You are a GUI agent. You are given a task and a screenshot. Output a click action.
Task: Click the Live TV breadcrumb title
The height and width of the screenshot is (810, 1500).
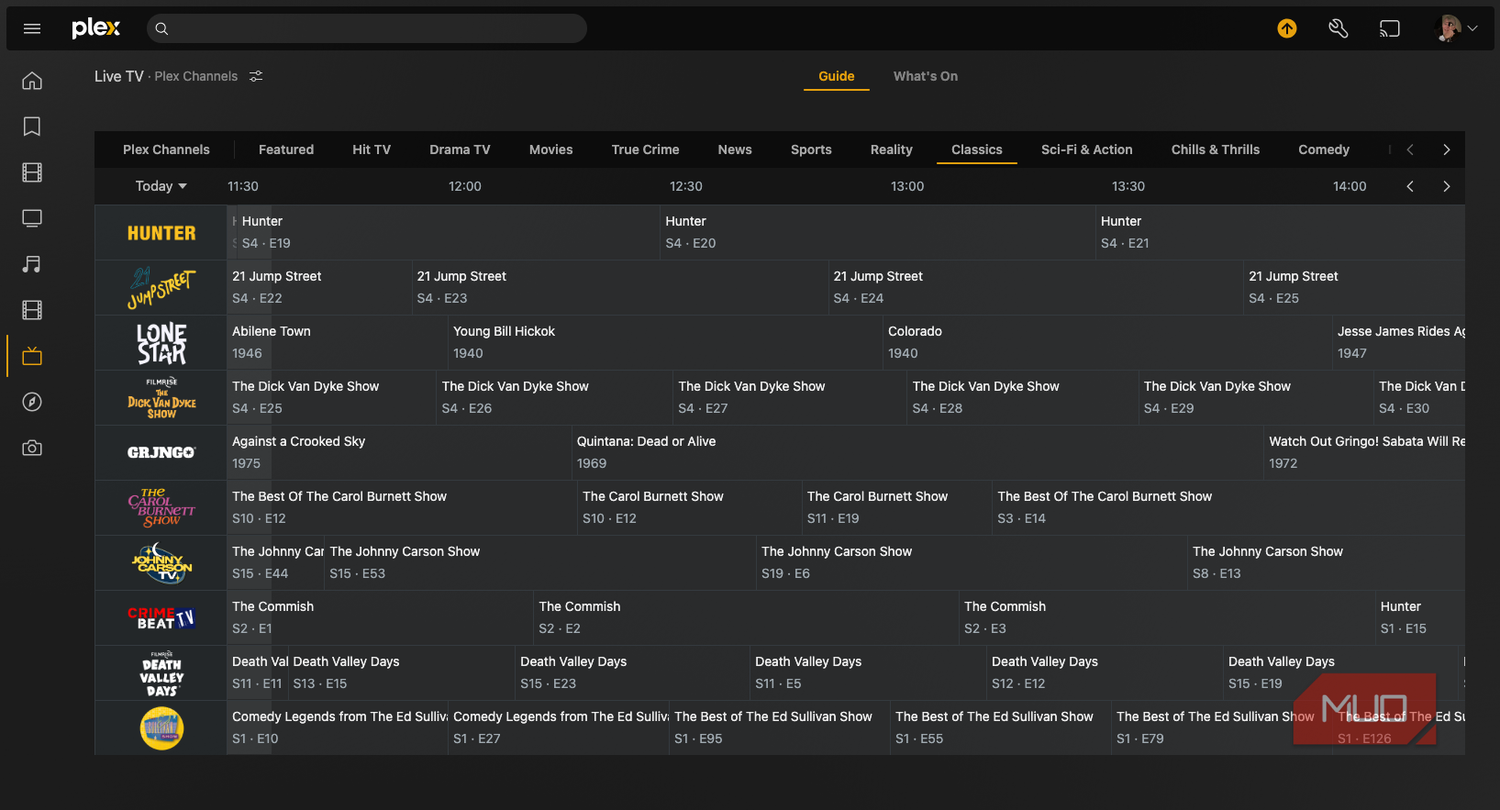(119, 76)
